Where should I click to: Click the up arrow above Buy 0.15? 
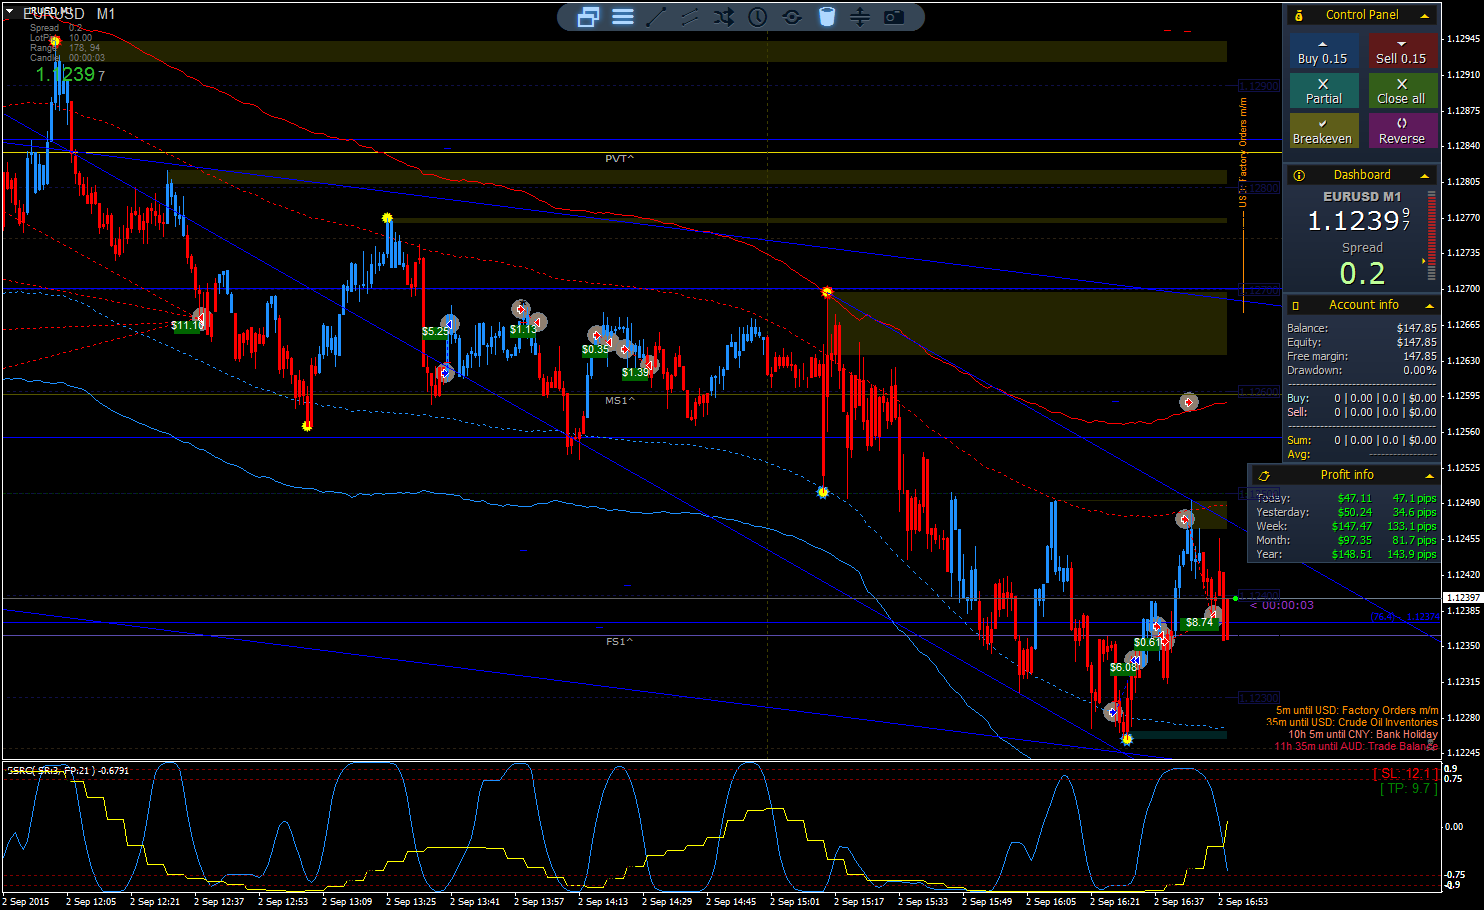point(1323,44)
